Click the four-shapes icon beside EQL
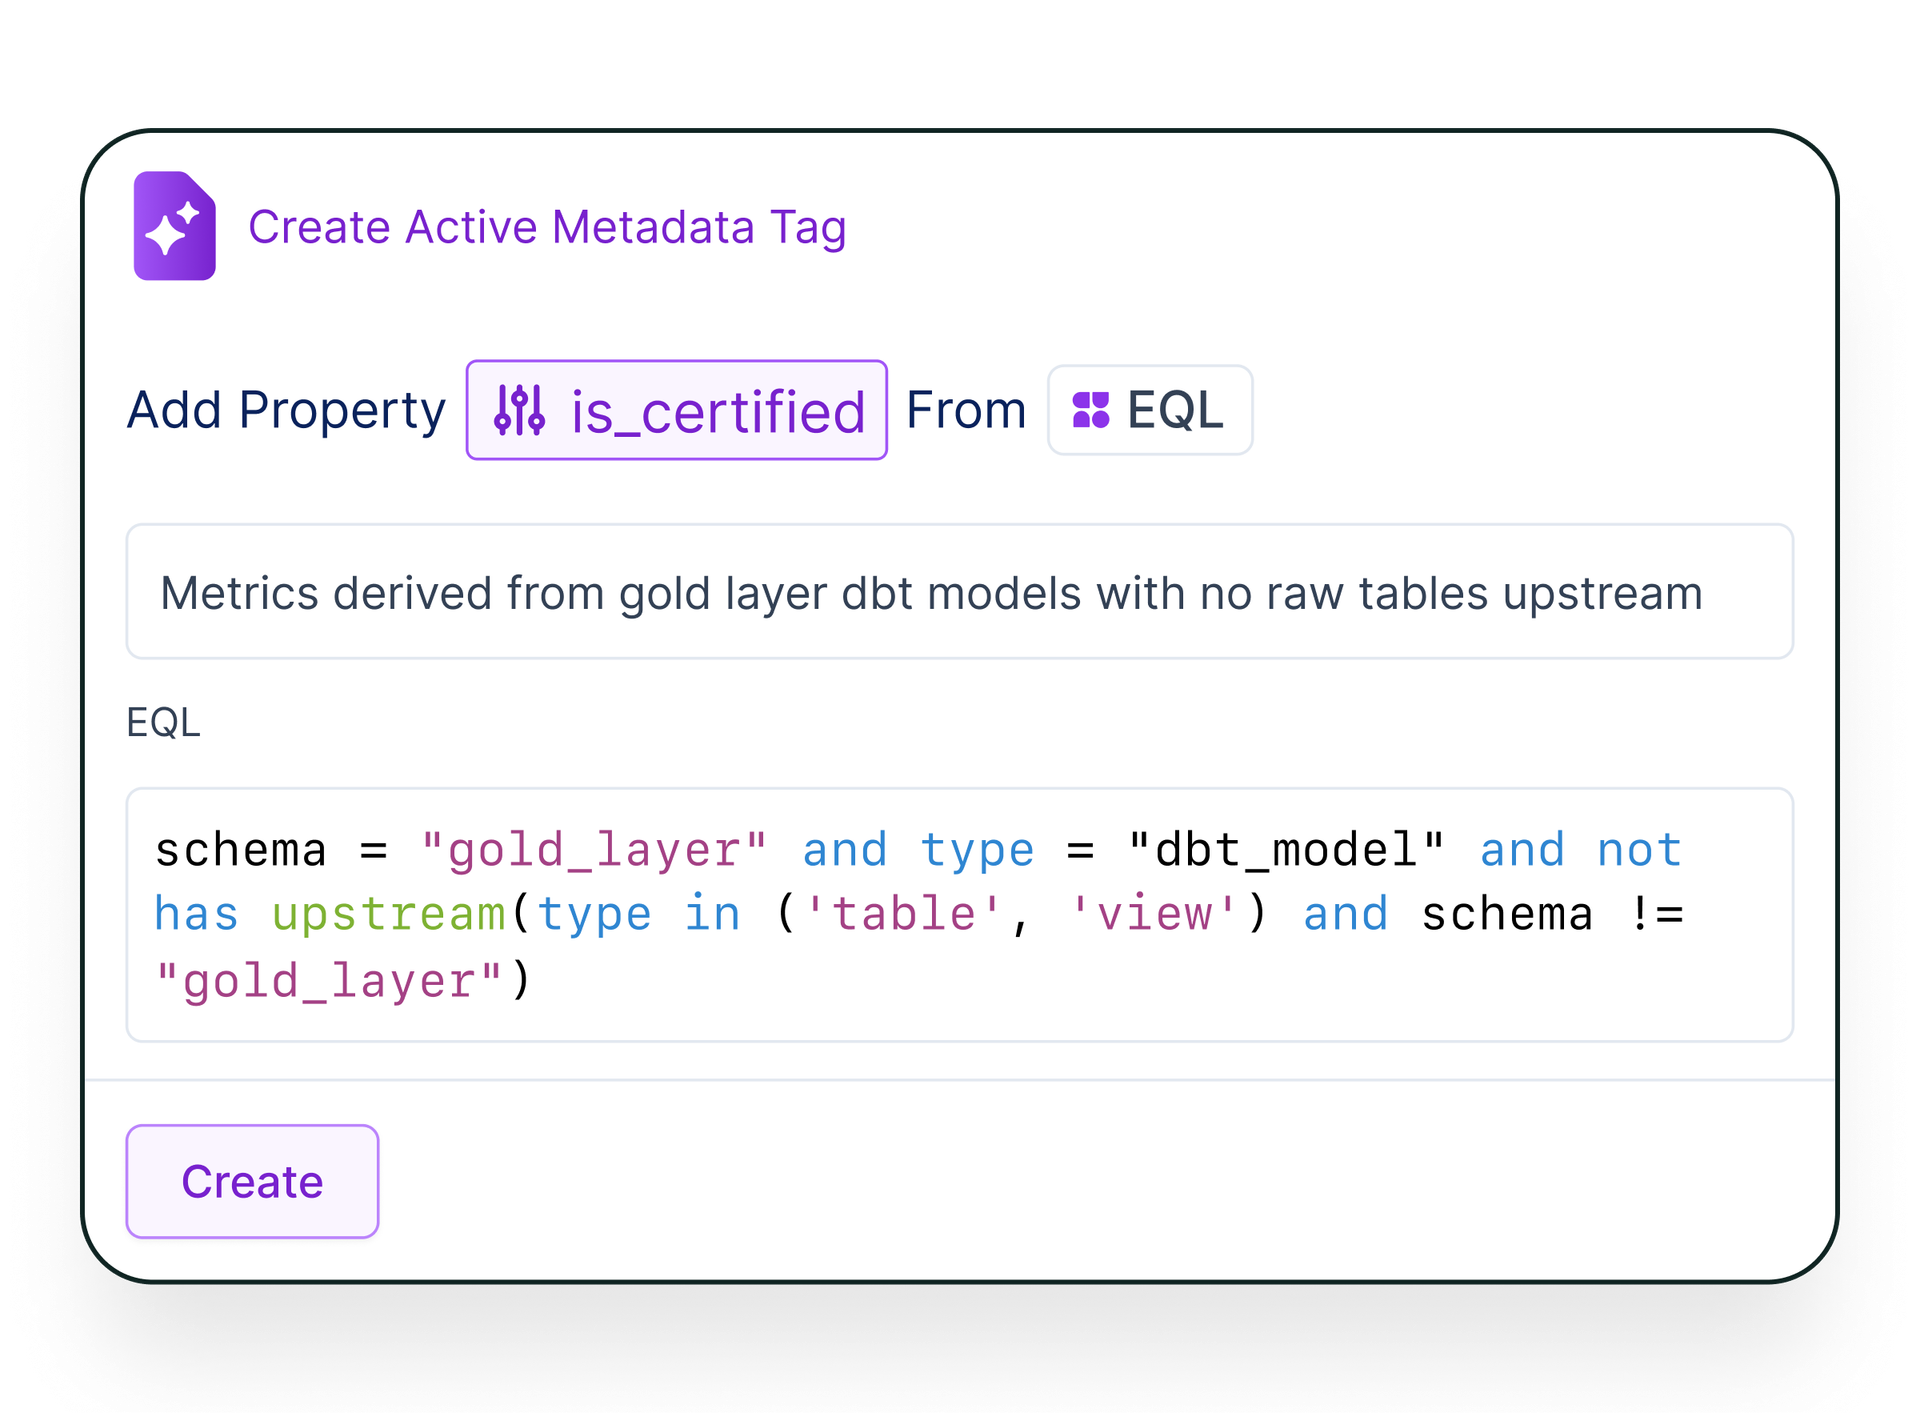This screenshot has height=1413, width=1920. [1090, 410]
